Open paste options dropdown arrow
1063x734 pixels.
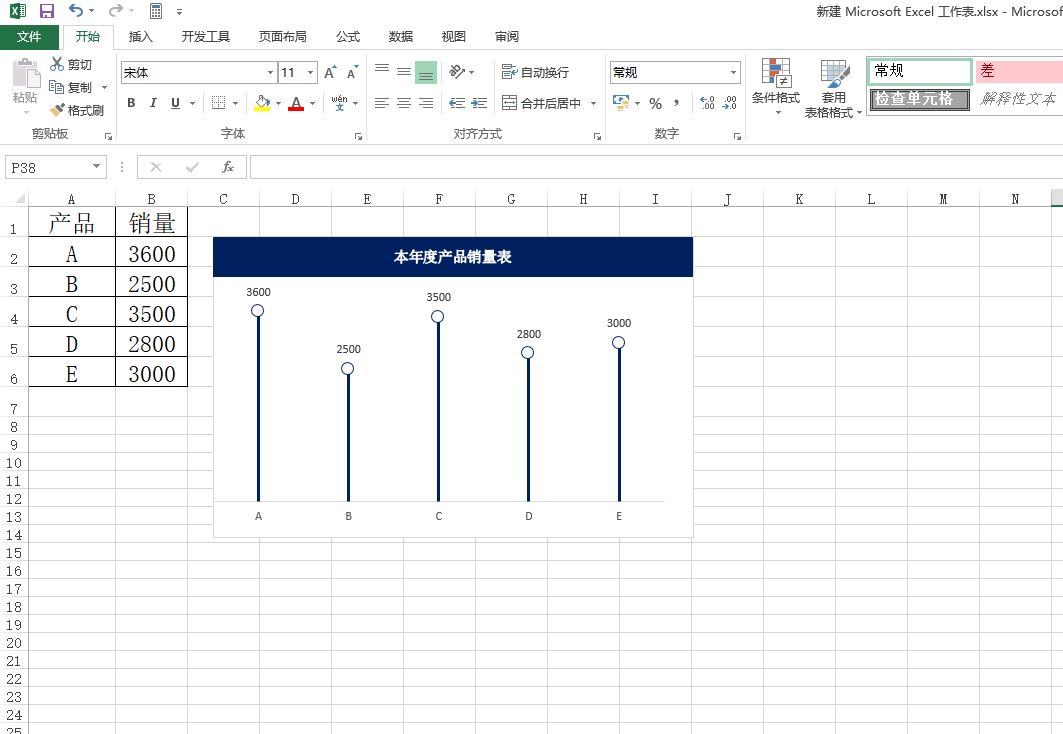(26, 113)
